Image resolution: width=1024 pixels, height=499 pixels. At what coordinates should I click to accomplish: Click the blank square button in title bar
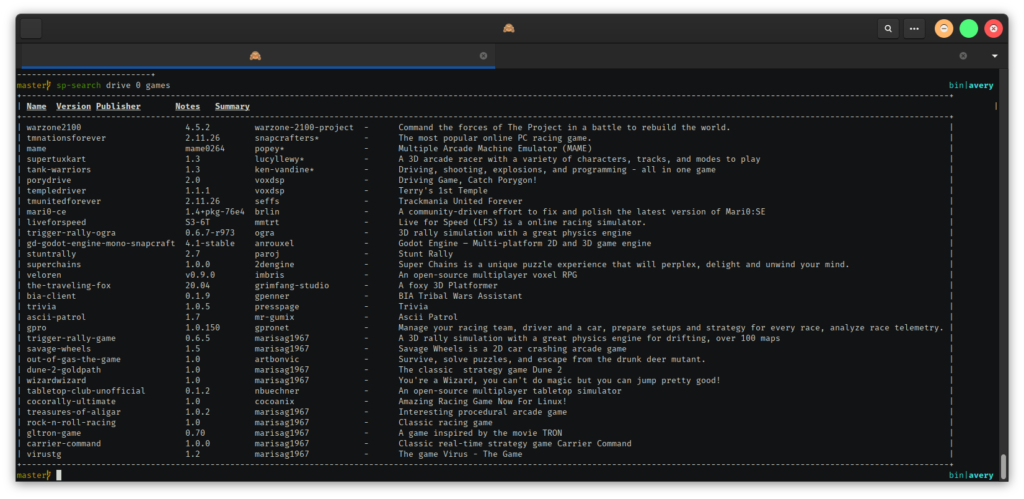pyautogui.click(x=31, y=29)
